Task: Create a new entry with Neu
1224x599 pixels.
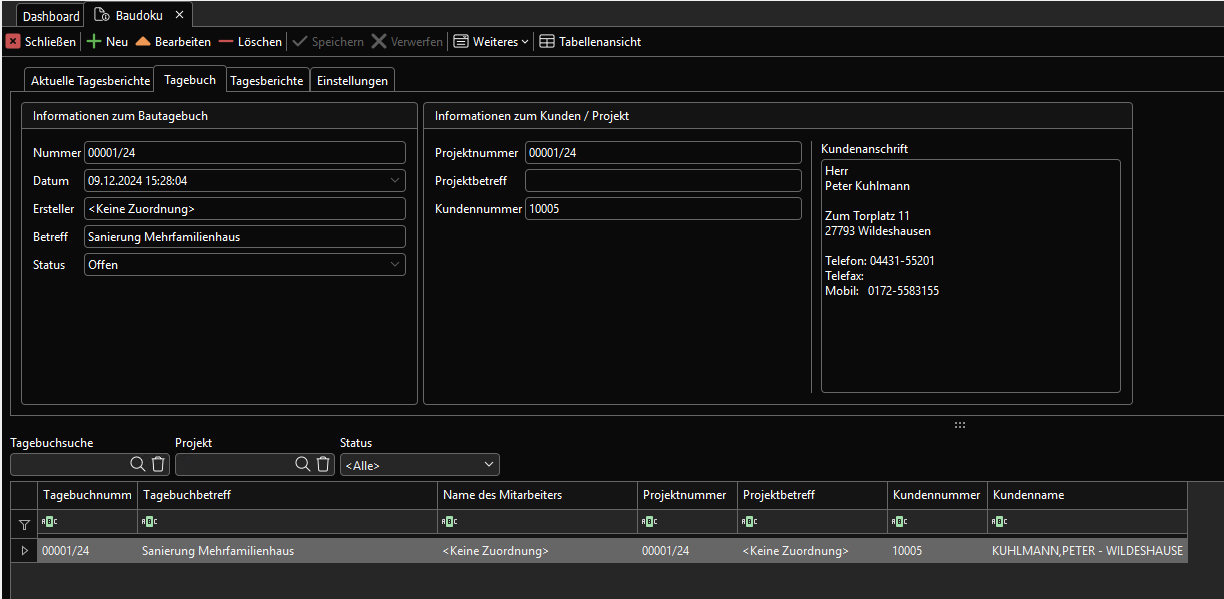Action: (x=107, y=42)
